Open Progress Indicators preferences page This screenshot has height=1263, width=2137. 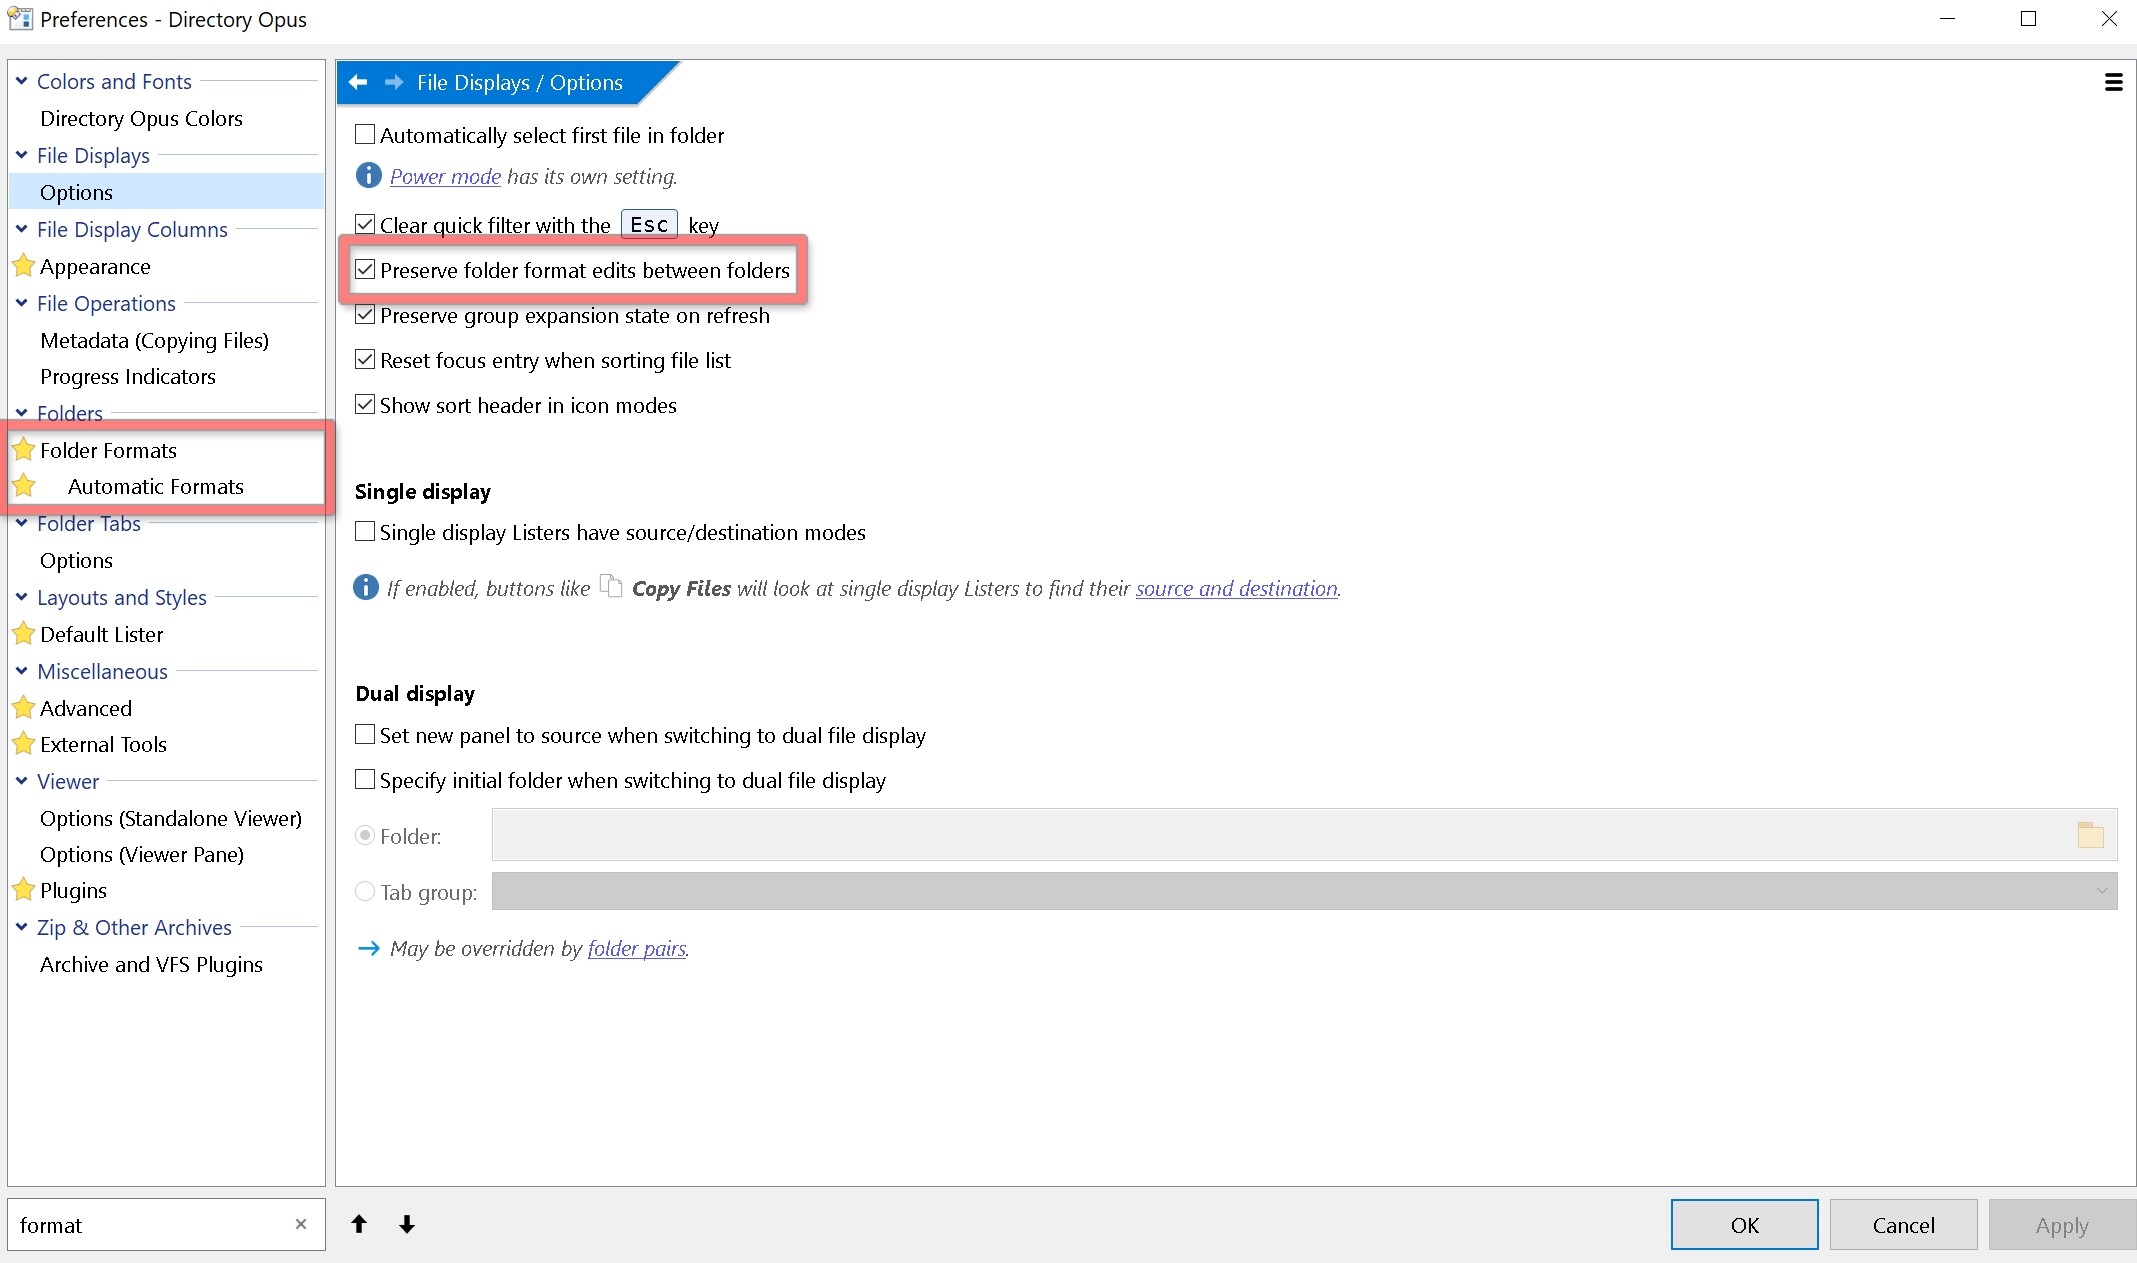(128, 377)
